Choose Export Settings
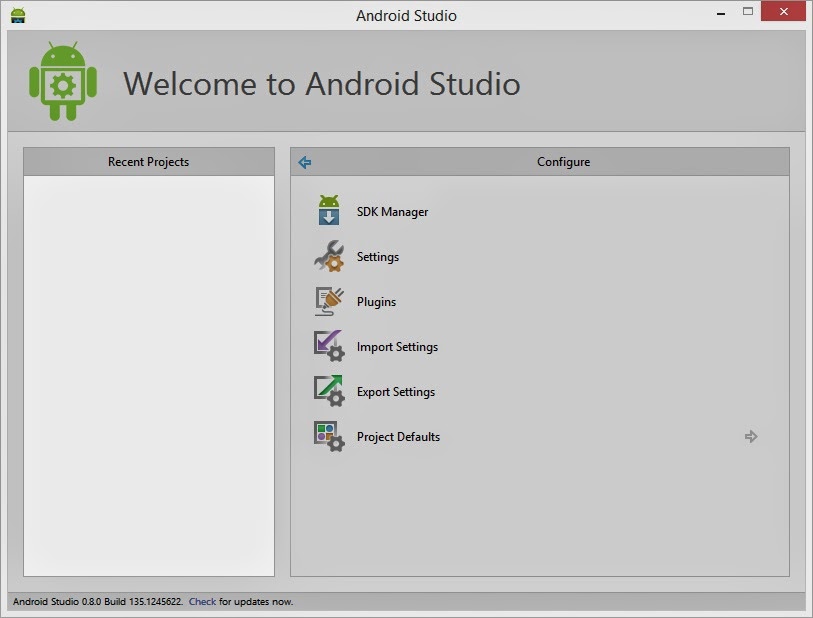The height and width of the screenshot is (618, 813). pyautogui.click(x=396, y=392)
